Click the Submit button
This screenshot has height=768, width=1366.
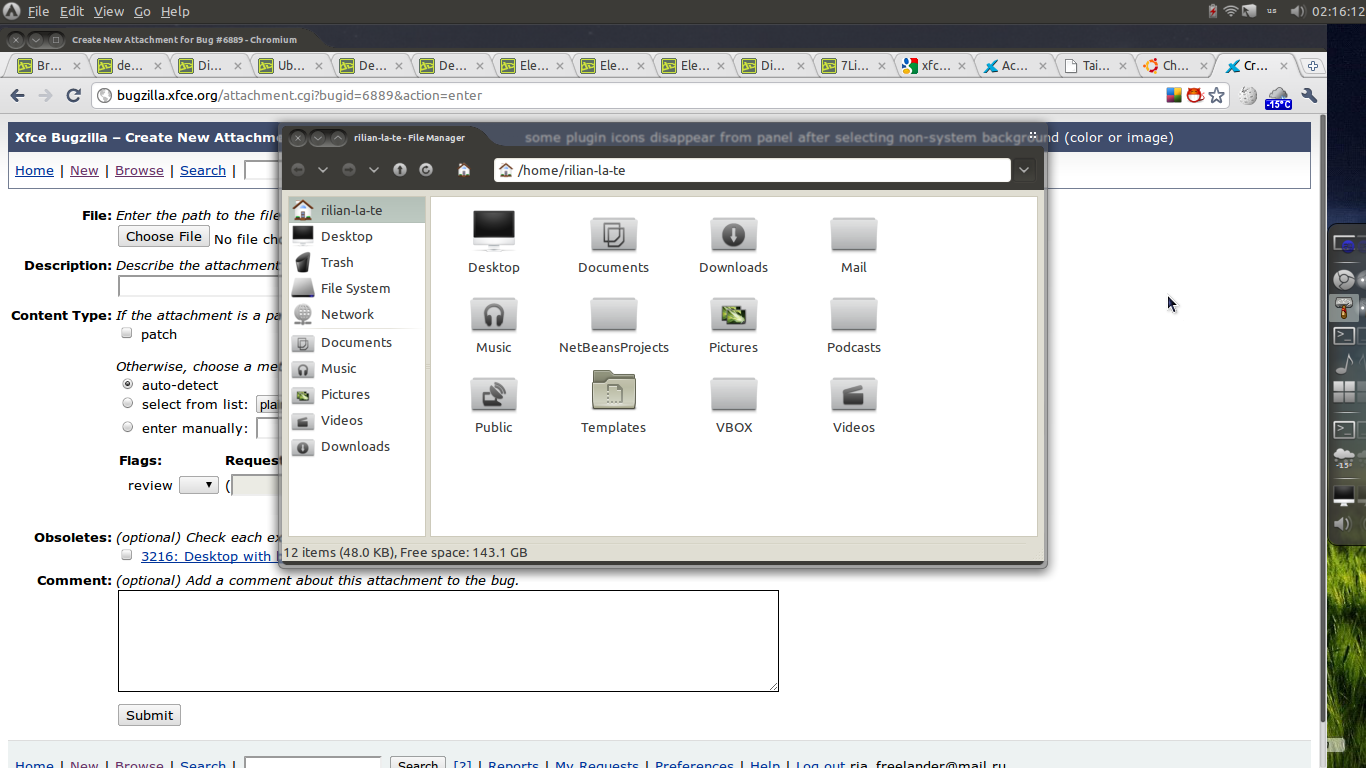pyautogui.click(x=149, y=715)
